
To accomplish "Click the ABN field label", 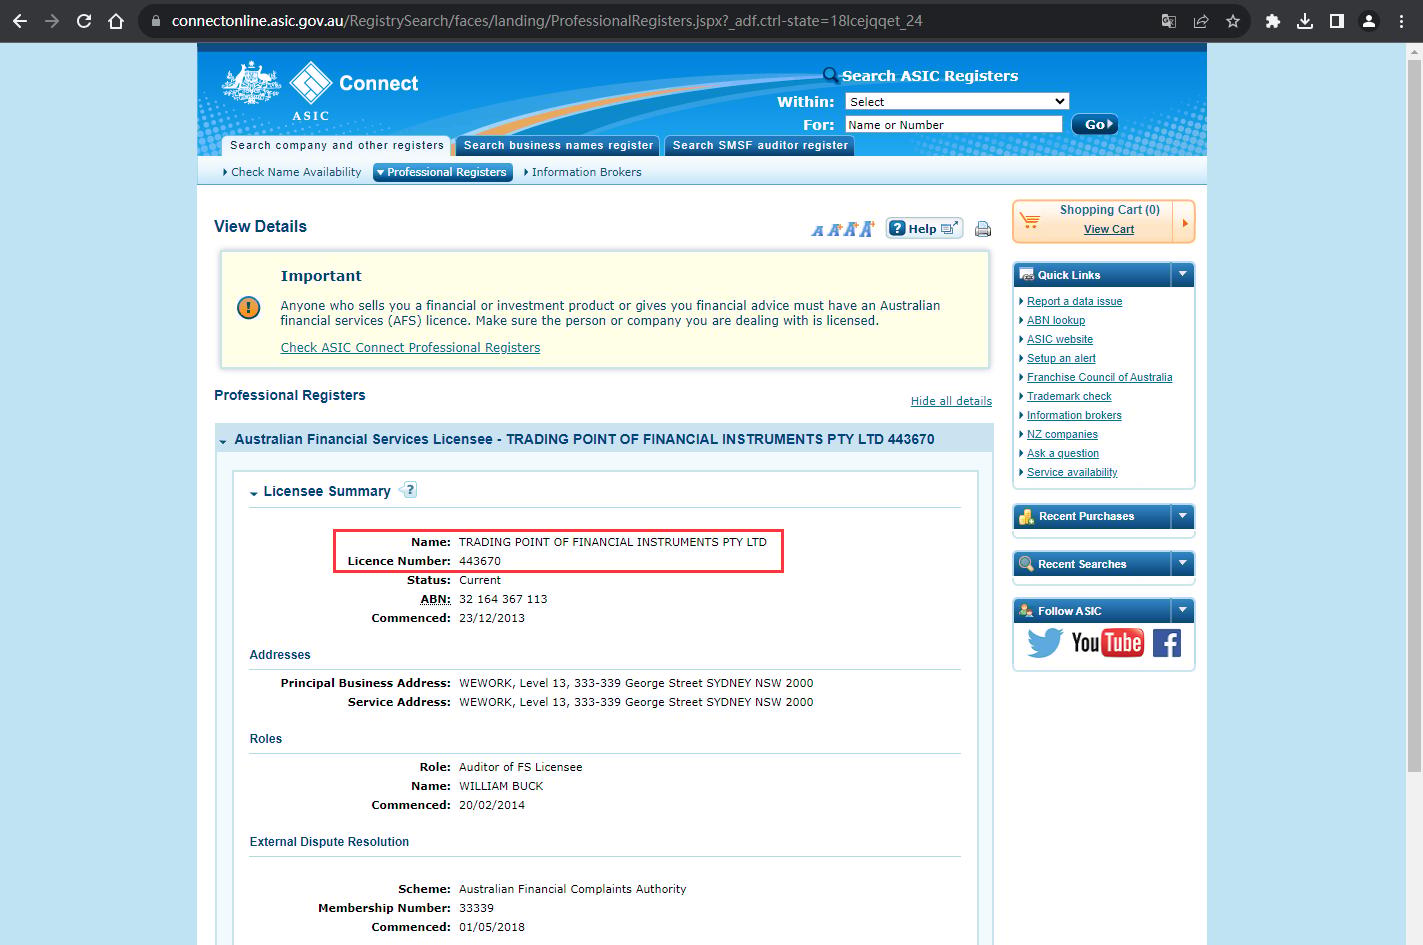I will pos(435,599).
